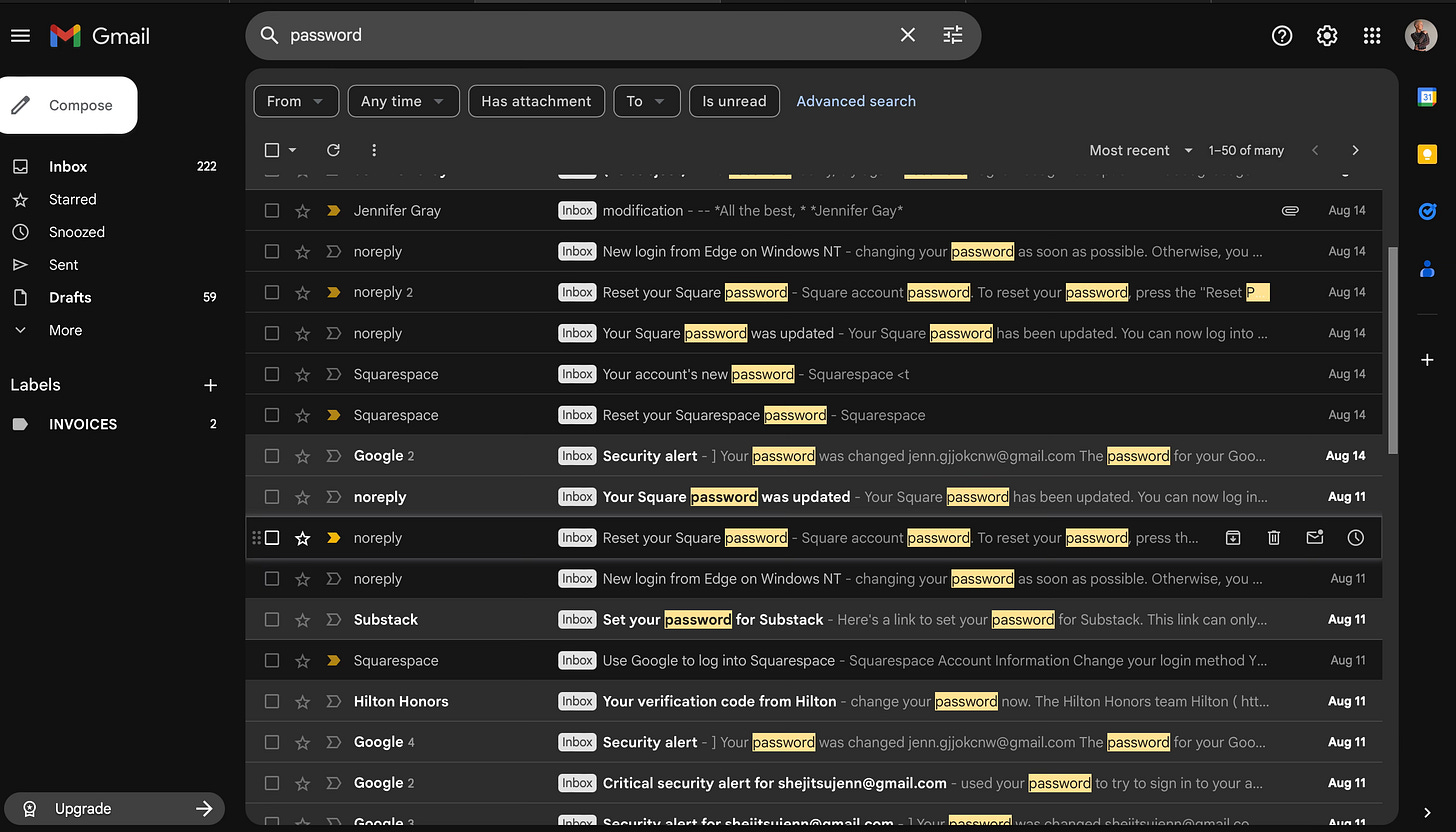Open the From filter dropdown

coord(295,101)
